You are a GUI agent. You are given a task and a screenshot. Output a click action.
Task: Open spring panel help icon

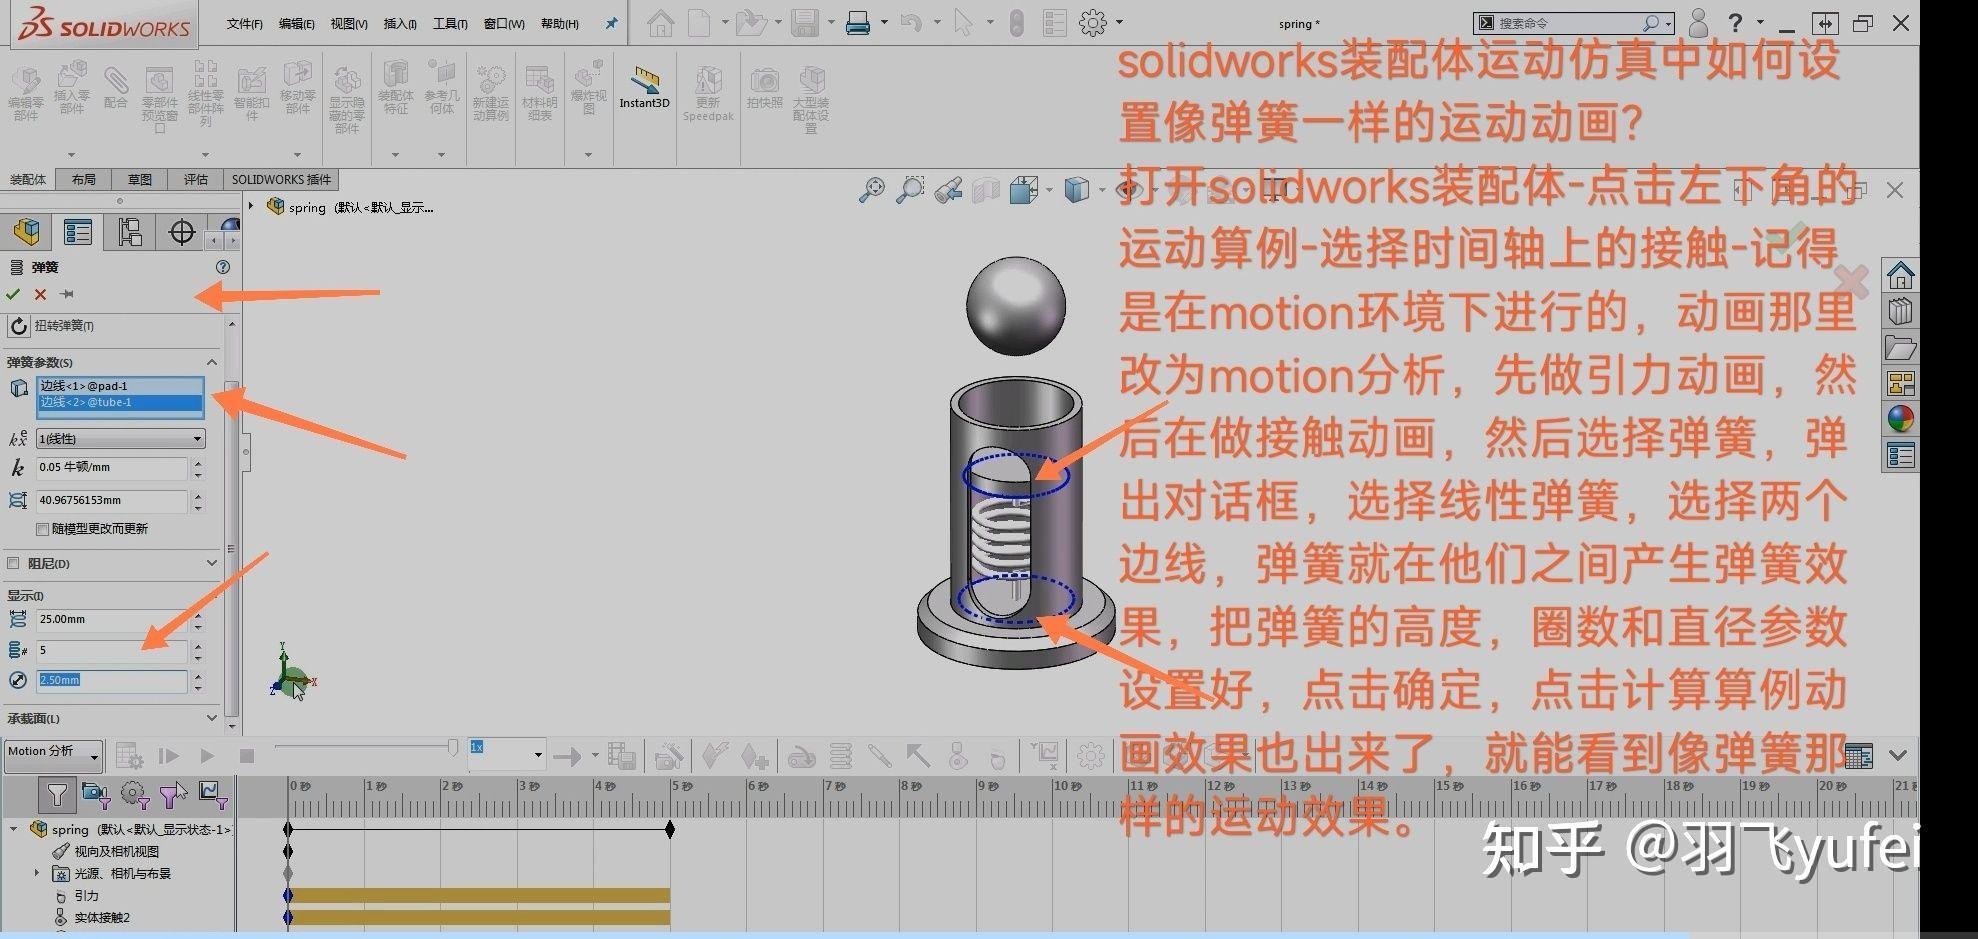tap(222, 267)
